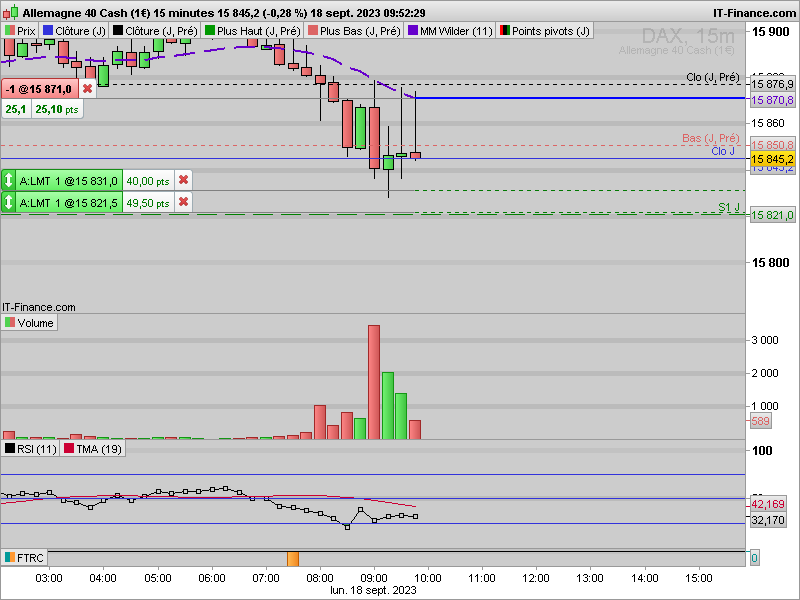Click the 15 850,8 Bas price tag
This screenshot has height=600, width=800.
(772, 145)
